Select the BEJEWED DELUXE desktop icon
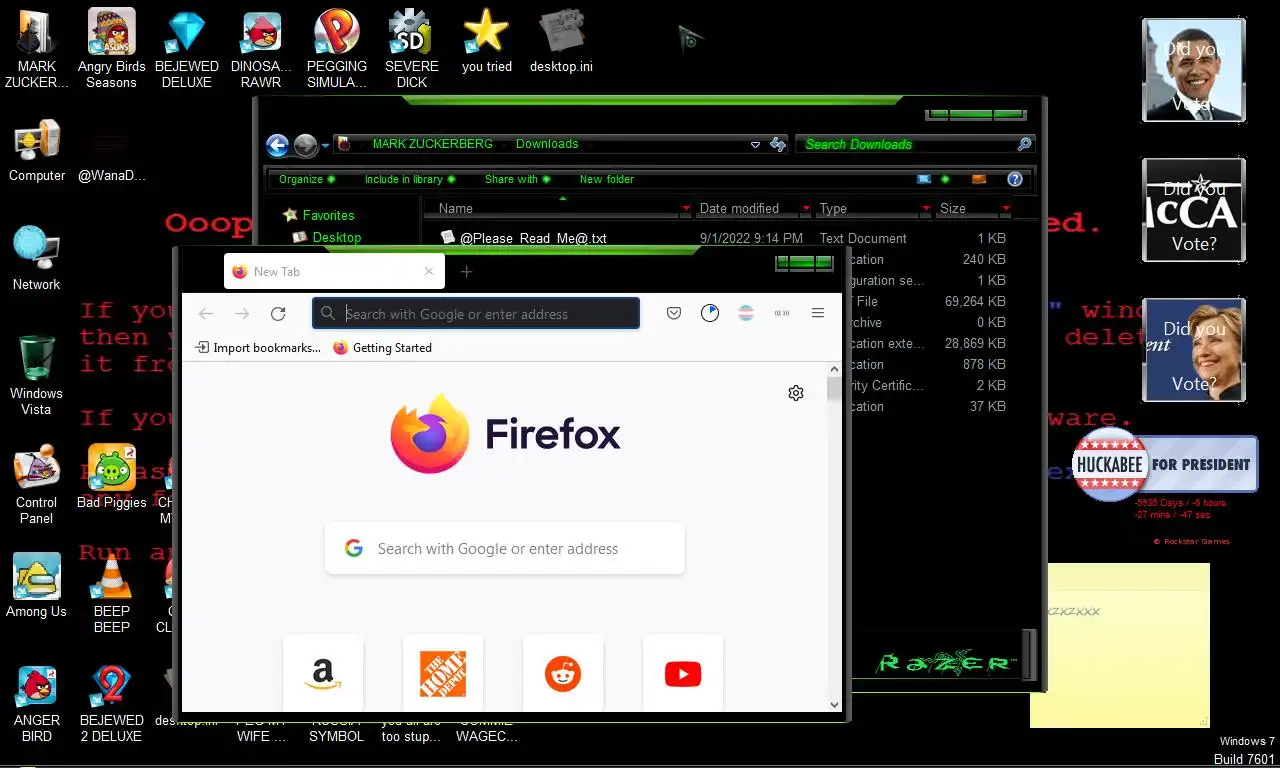Image resolution: width=1280 pixels, height=768 pixels. pos(186,48)
